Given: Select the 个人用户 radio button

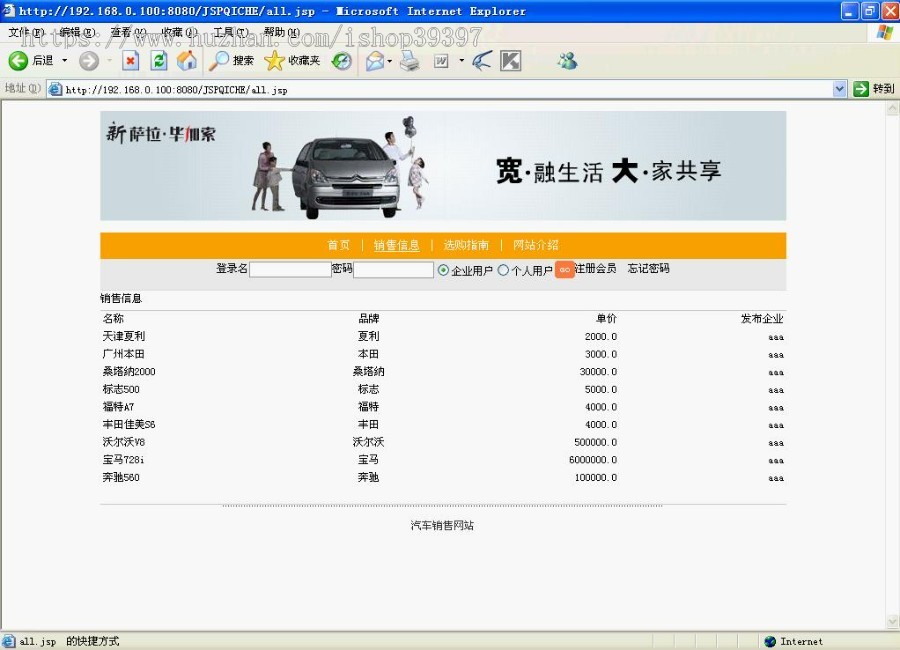Looking at the screenshot, I should click(503, 270).
